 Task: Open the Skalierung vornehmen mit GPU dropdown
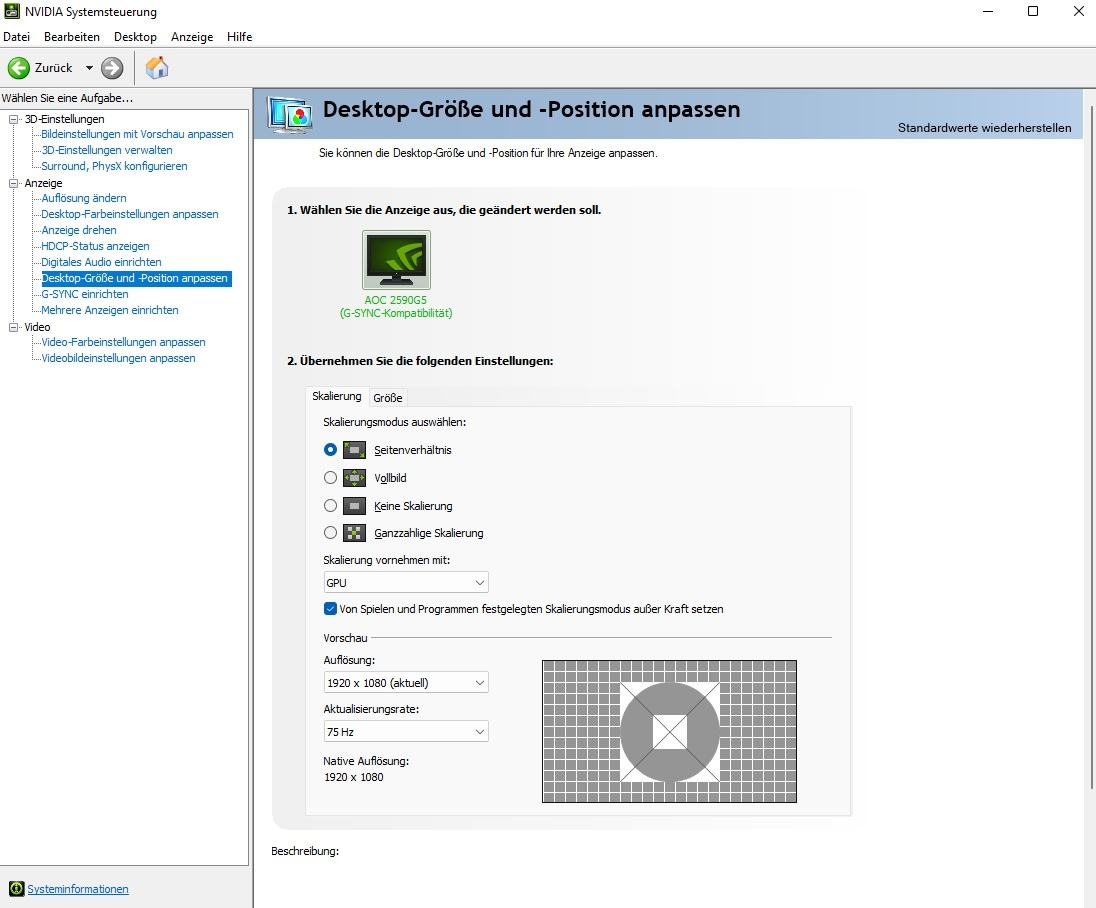click(x=405, y=583)
